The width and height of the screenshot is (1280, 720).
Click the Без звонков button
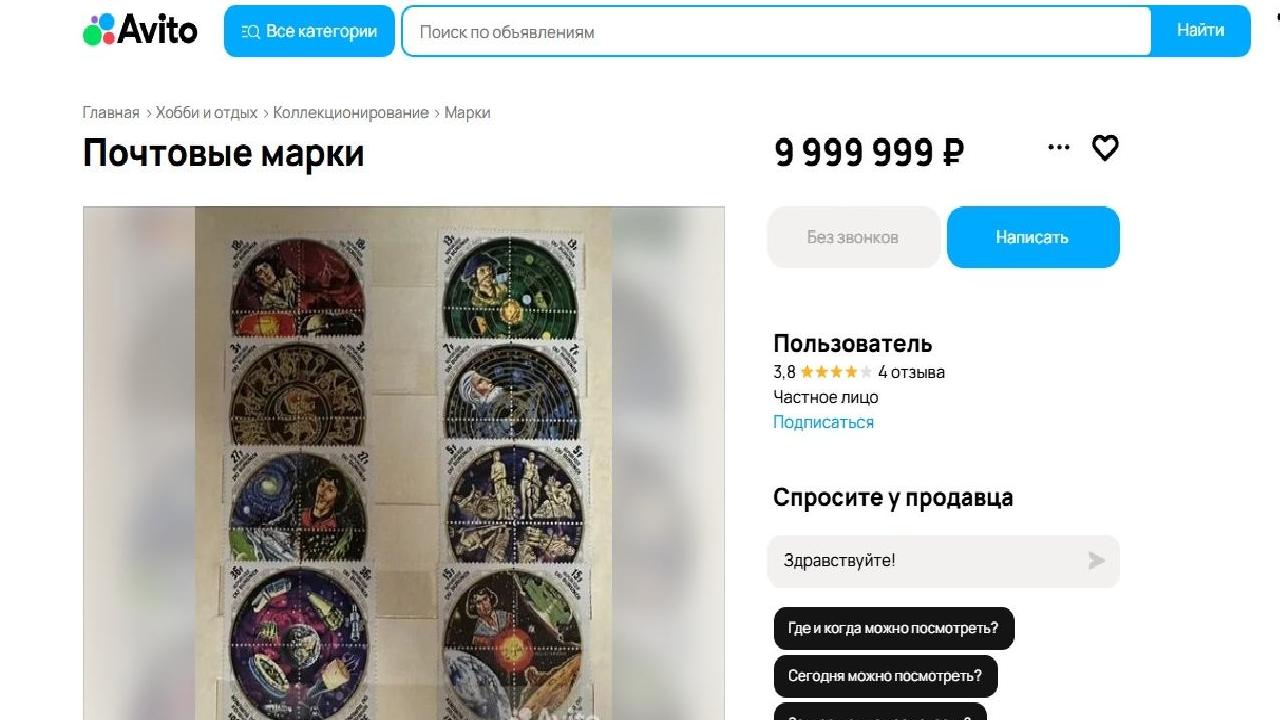tap(853, 237)
